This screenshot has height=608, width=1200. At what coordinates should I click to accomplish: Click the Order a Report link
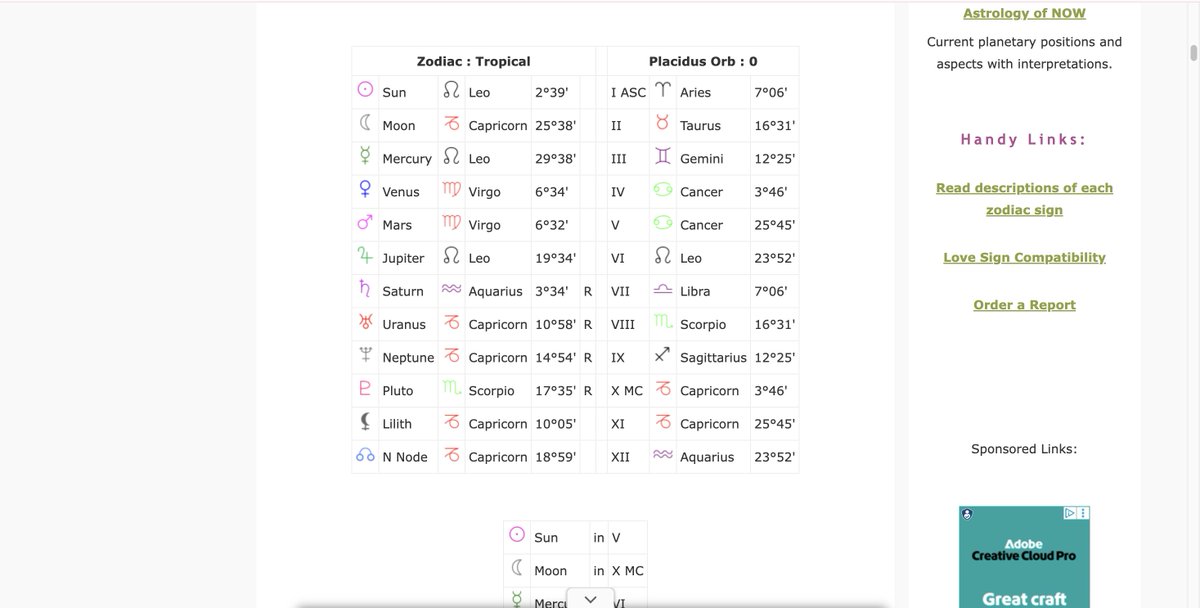1024,305
